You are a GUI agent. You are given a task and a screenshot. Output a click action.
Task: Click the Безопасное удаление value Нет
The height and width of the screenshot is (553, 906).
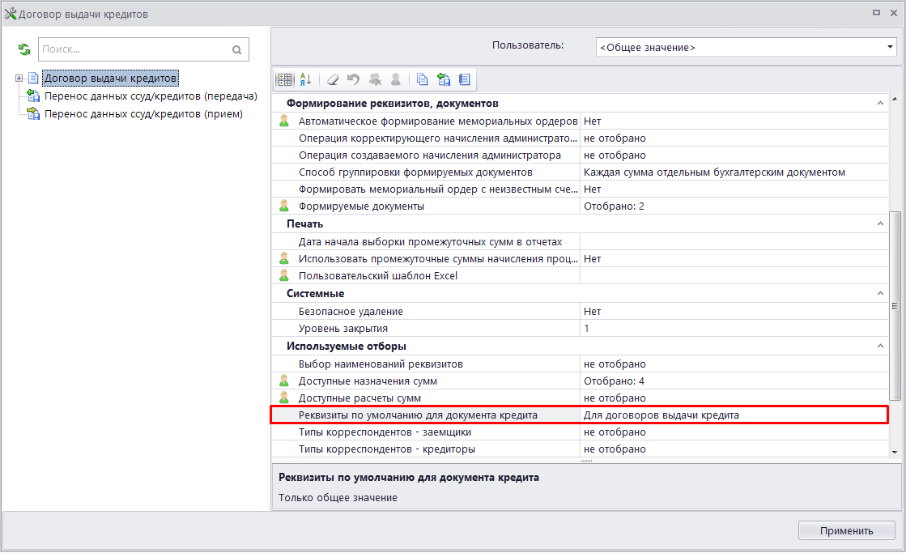pos(730,311)
